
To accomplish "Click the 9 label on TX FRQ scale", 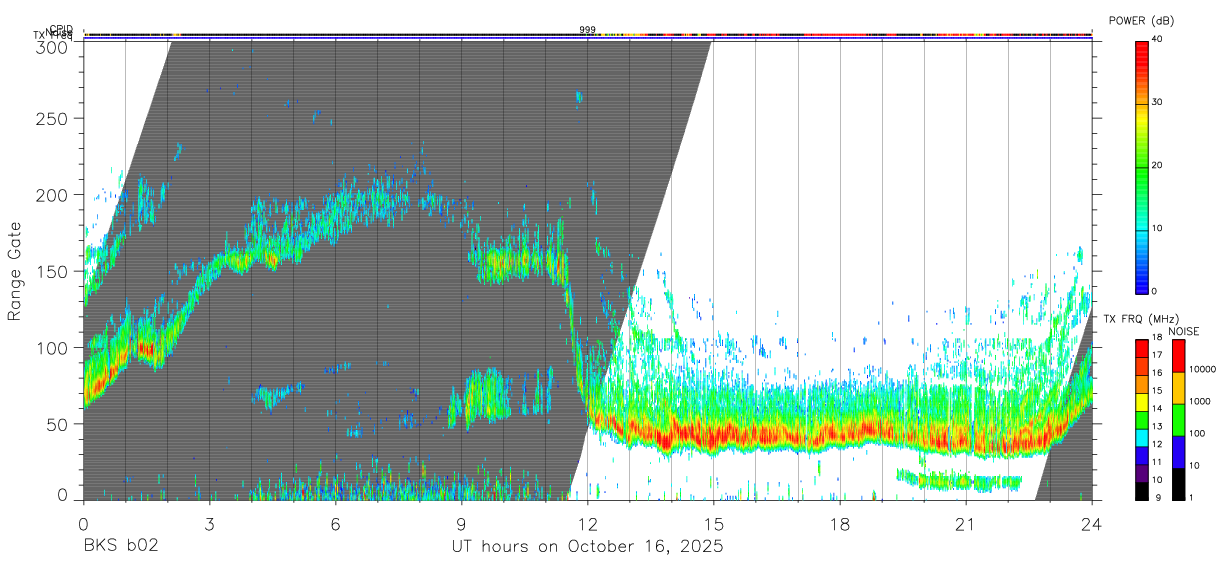I will tap(1156, 497).
